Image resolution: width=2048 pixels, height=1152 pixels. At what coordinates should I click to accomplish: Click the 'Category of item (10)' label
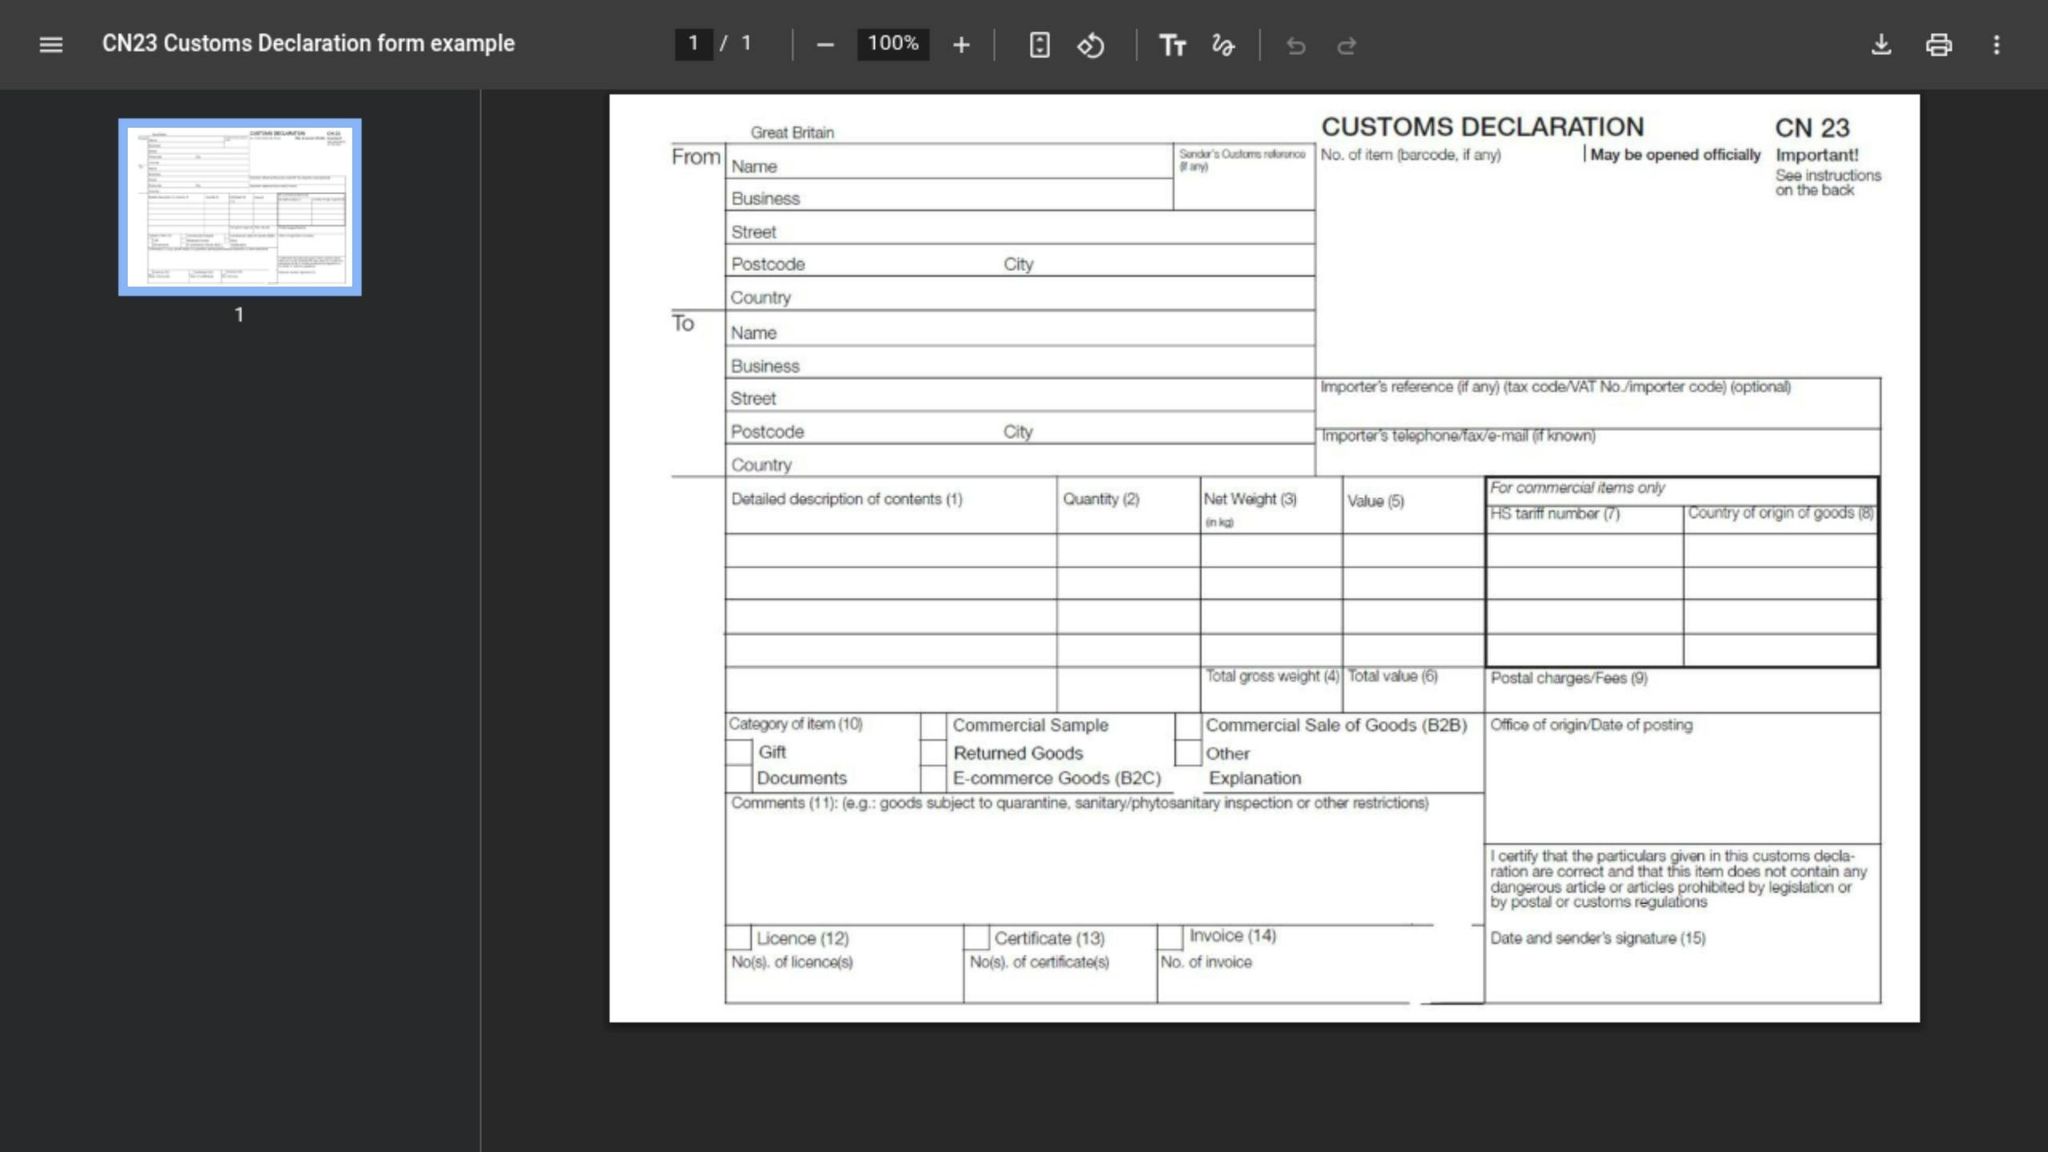795,724
